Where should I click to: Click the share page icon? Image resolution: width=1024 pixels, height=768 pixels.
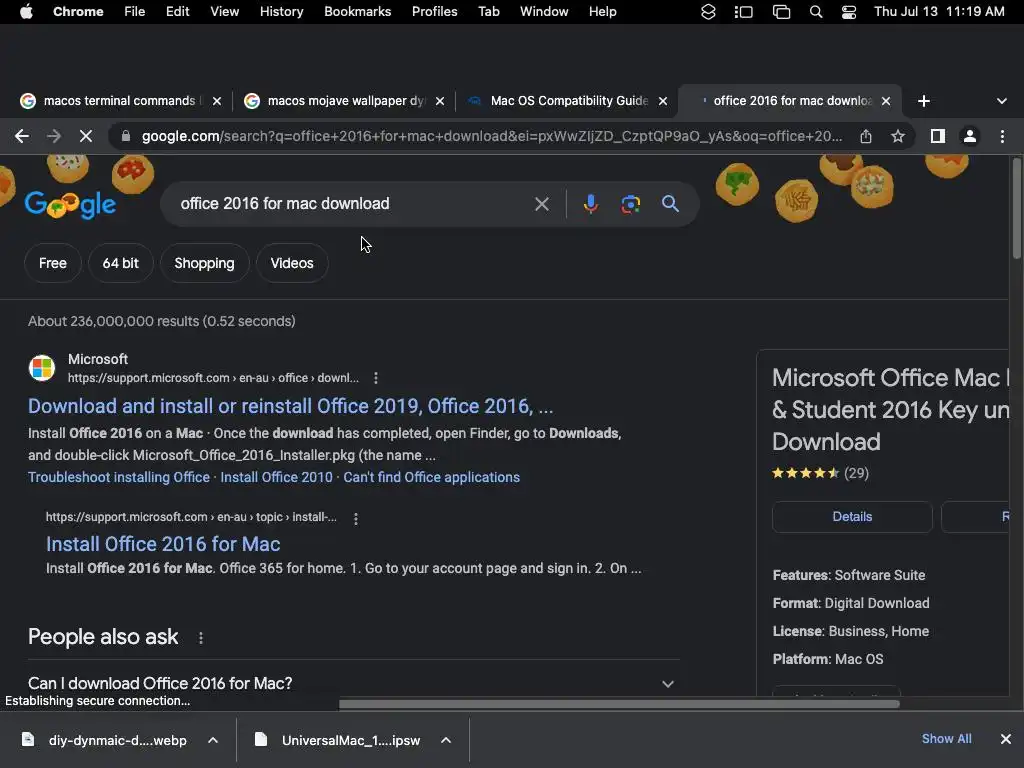[865, 136]
